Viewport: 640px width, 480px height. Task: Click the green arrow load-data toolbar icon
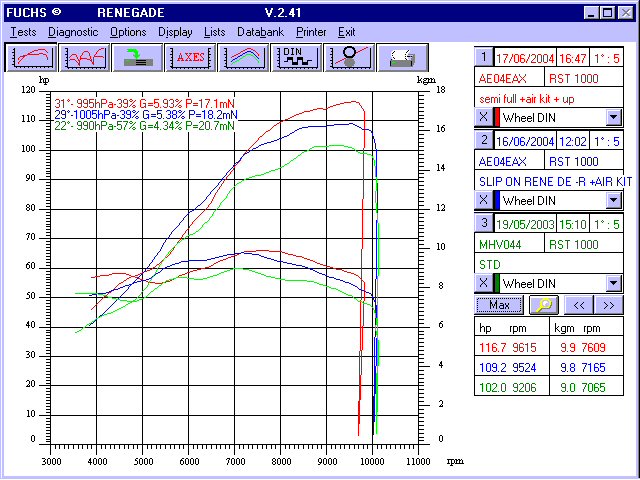(138, 58)
